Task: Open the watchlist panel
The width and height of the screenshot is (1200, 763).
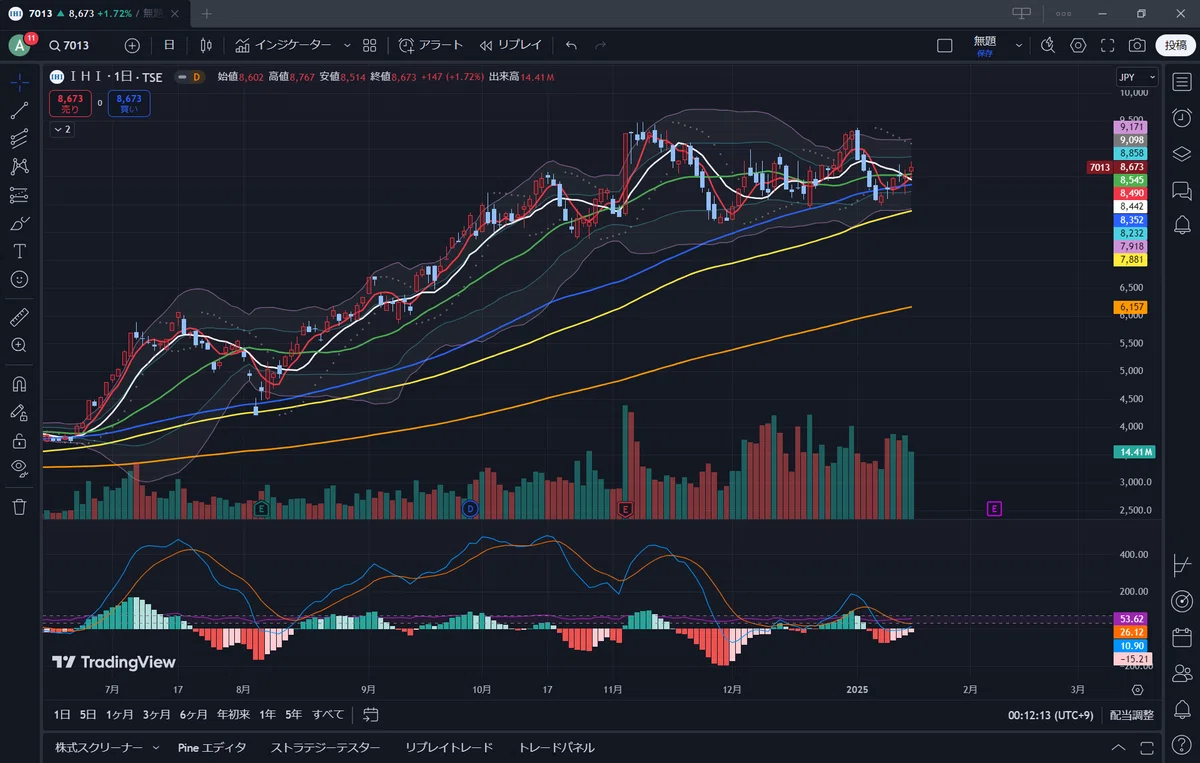Action: (1181, 82)
